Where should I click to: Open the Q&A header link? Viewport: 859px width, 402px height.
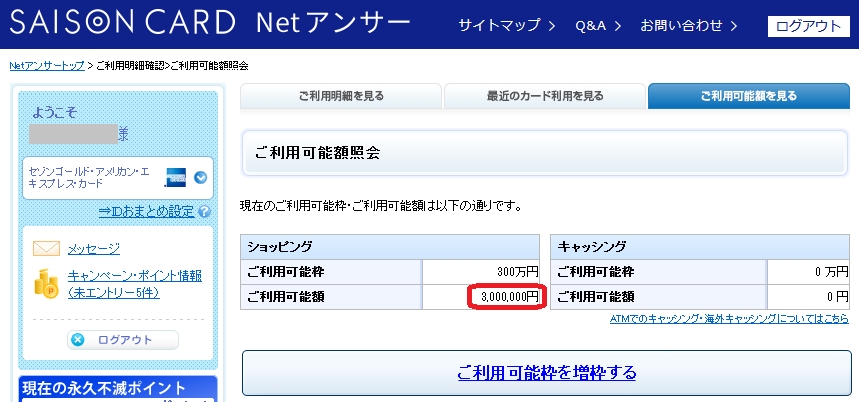[x=598, y=25]
